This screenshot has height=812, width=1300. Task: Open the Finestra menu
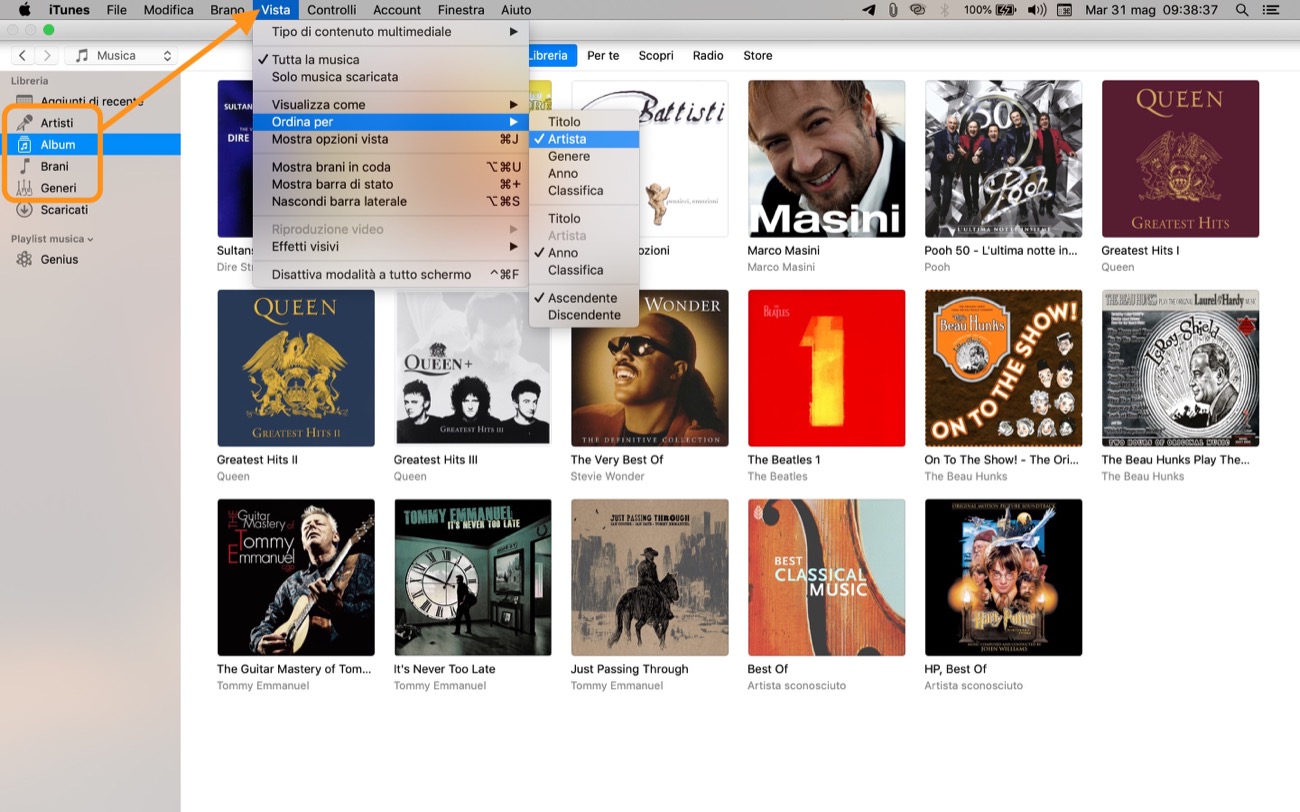pyautogui.click(x=461, y=10)
